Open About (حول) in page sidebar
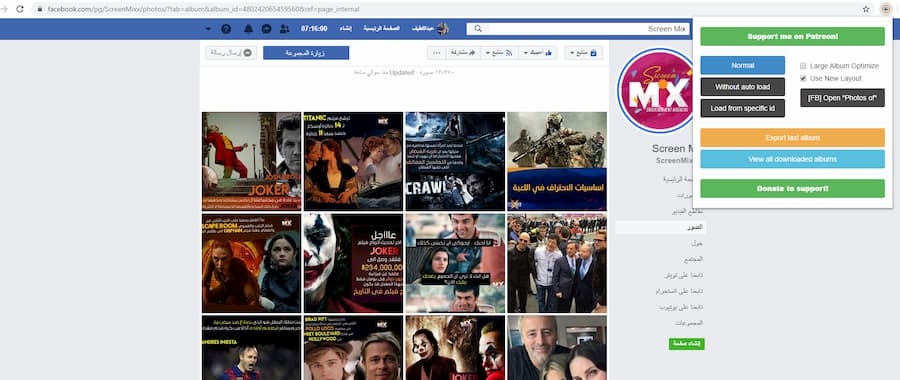The width and height of the screenshot is (900, 380). 697,243
